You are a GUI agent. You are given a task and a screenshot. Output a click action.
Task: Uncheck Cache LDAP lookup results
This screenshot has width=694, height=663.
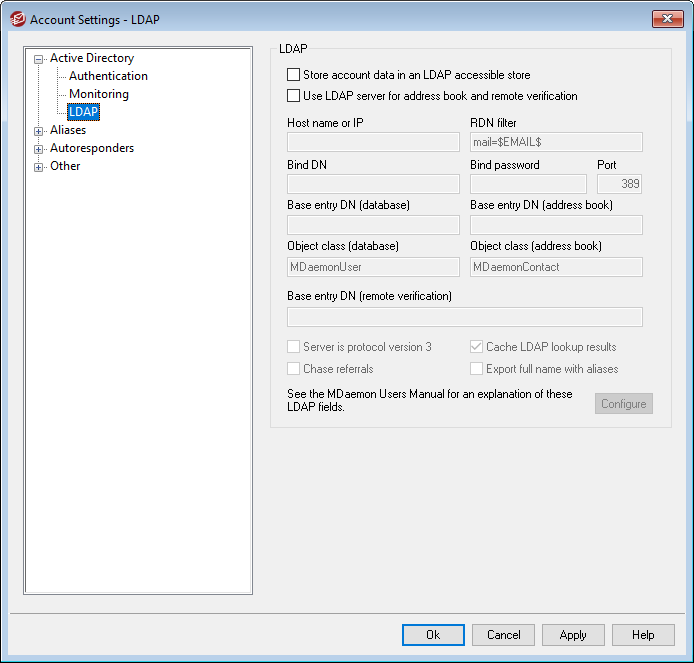(477, 347)
